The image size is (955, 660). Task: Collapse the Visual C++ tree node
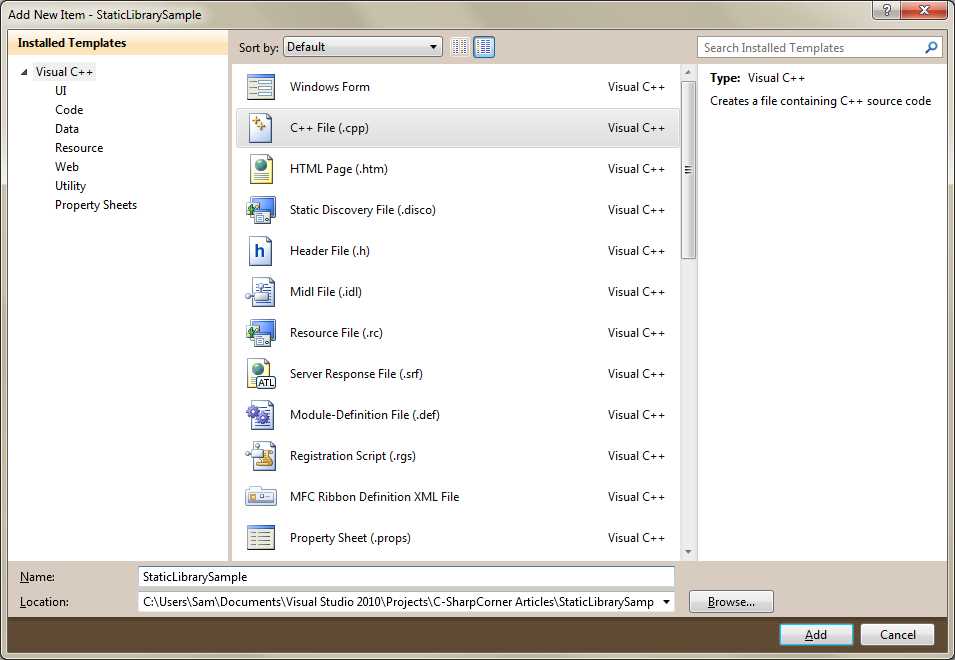[x=24, y=72]
